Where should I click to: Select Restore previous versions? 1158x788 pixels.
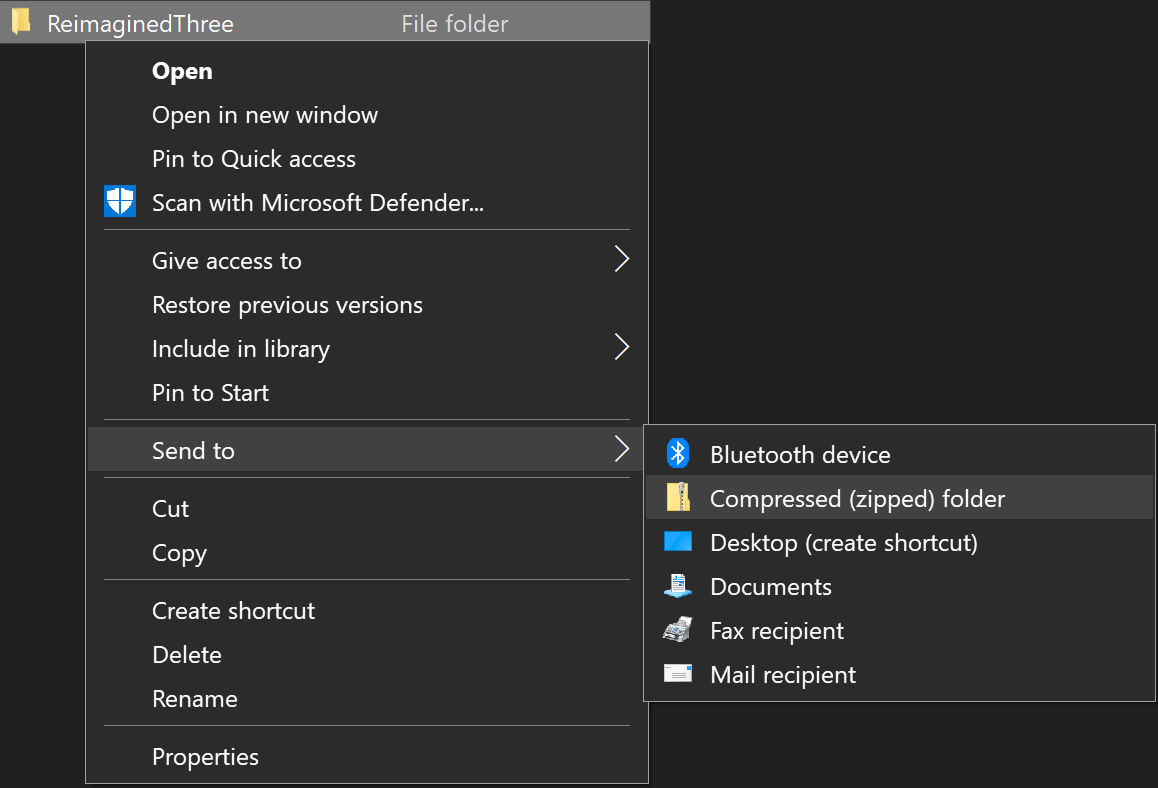pyautogui.click(x=287, y=305)
